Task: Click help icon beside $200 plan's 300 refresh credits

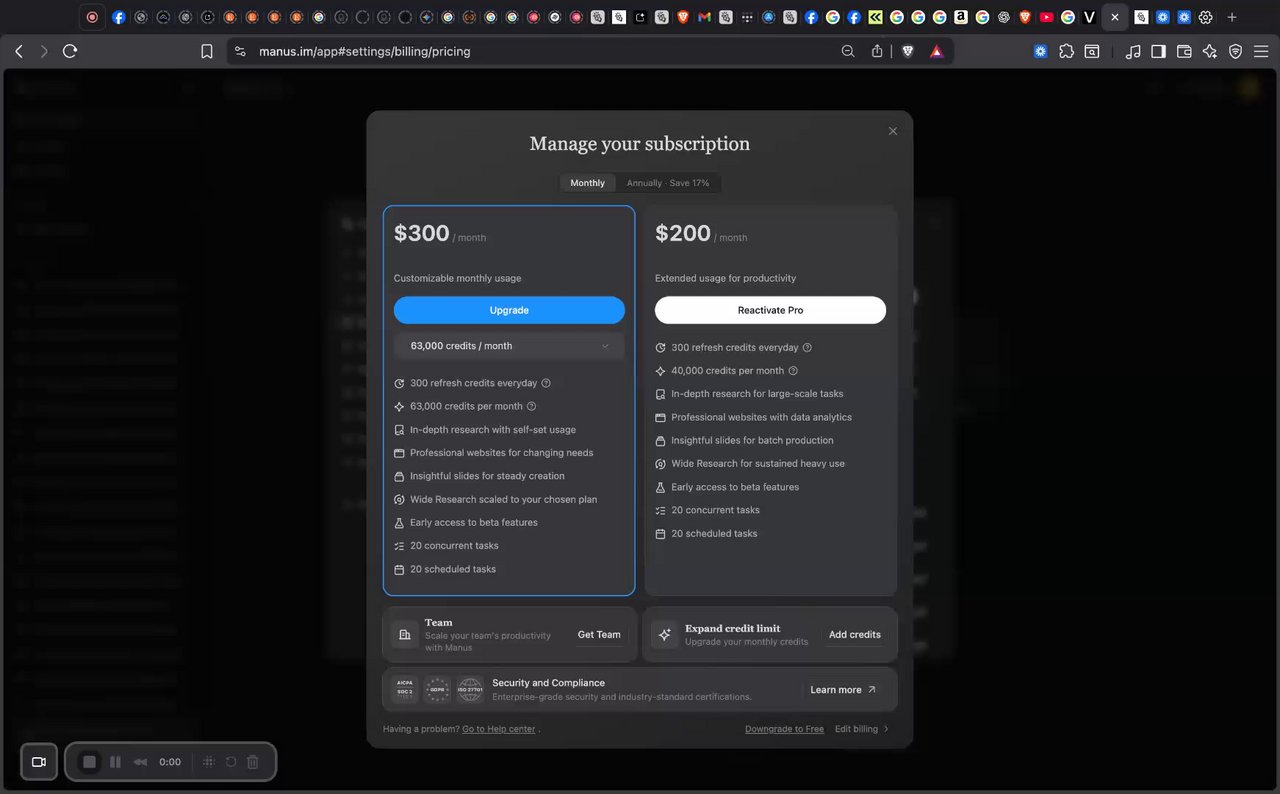Action: coord(807,347)
